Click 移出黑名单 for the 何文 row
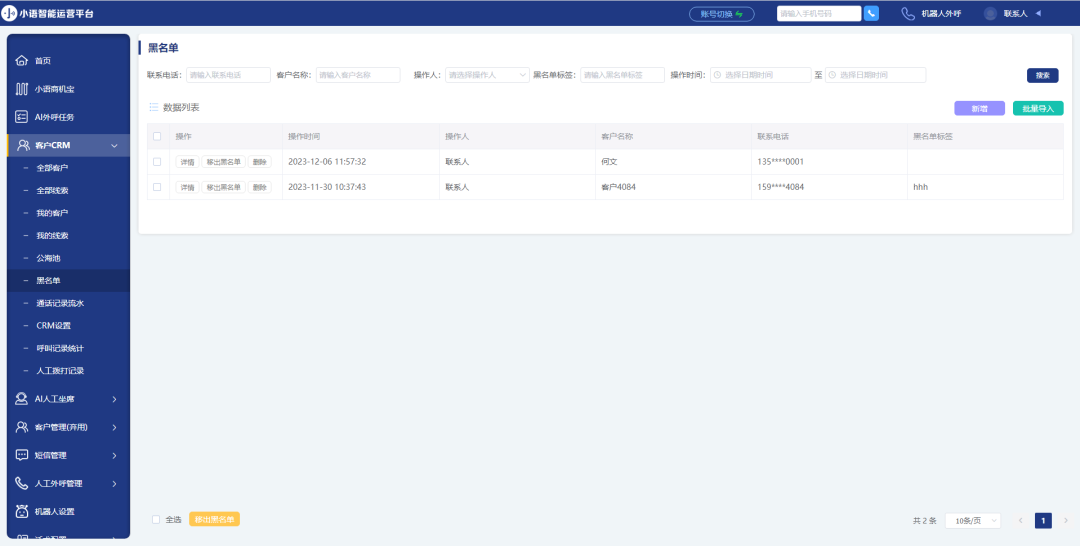 click(x=223, y=162)
